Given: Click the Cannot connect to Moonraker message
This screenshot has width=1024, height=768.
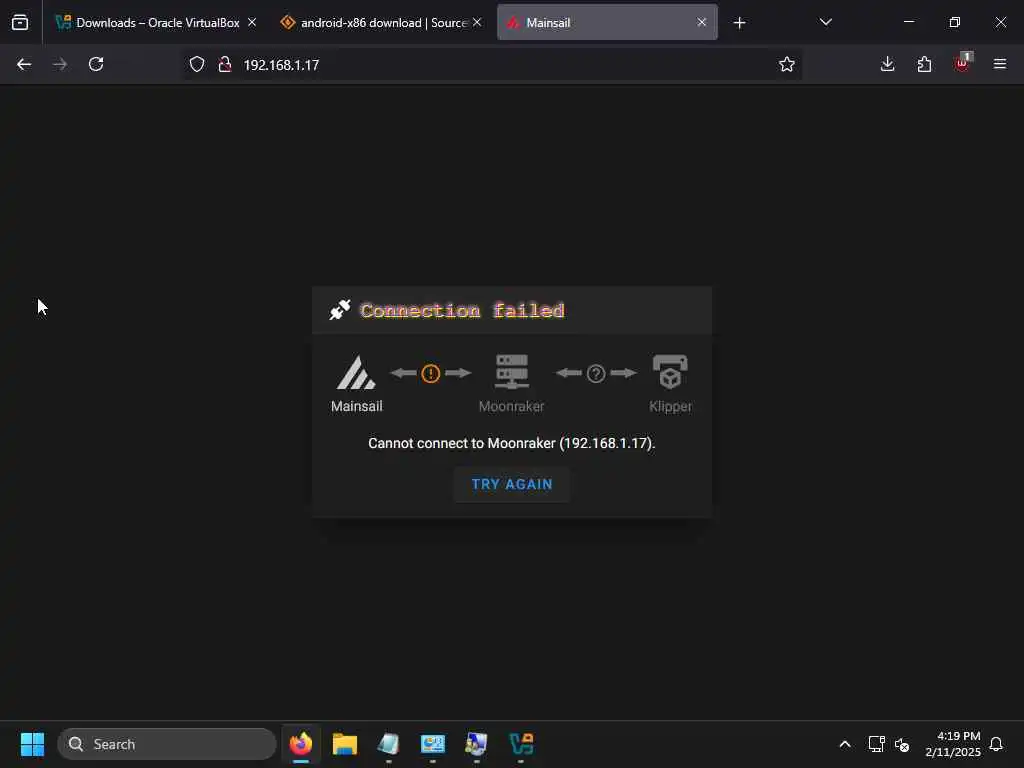Looking at the screenshot, I should coord(511,443).
